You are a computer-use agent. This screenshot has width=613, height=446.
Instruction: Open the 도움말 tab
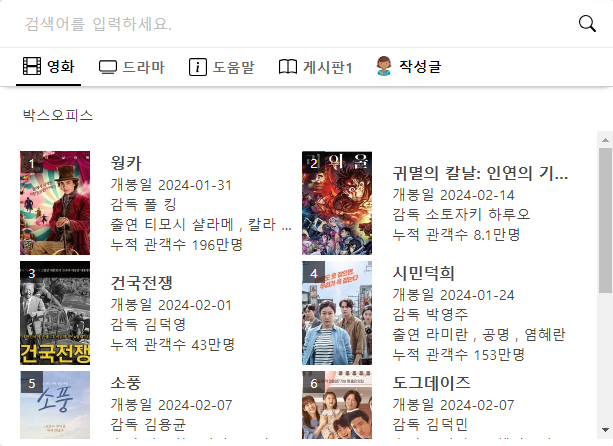coord(222,67)
